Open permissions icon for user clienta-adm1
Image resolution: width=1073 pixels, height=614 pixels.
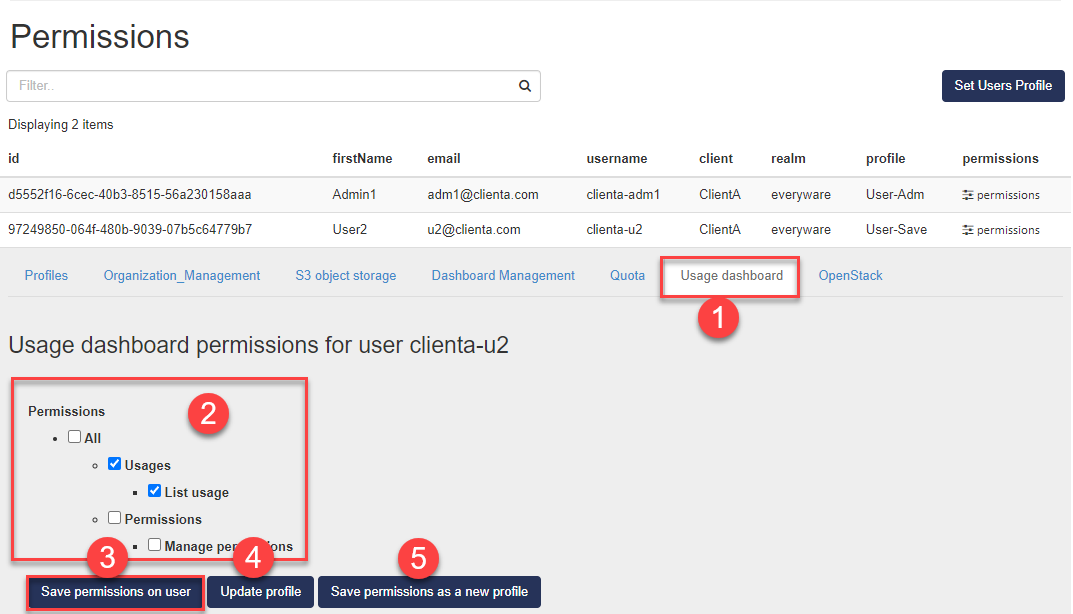coord(967,195)
